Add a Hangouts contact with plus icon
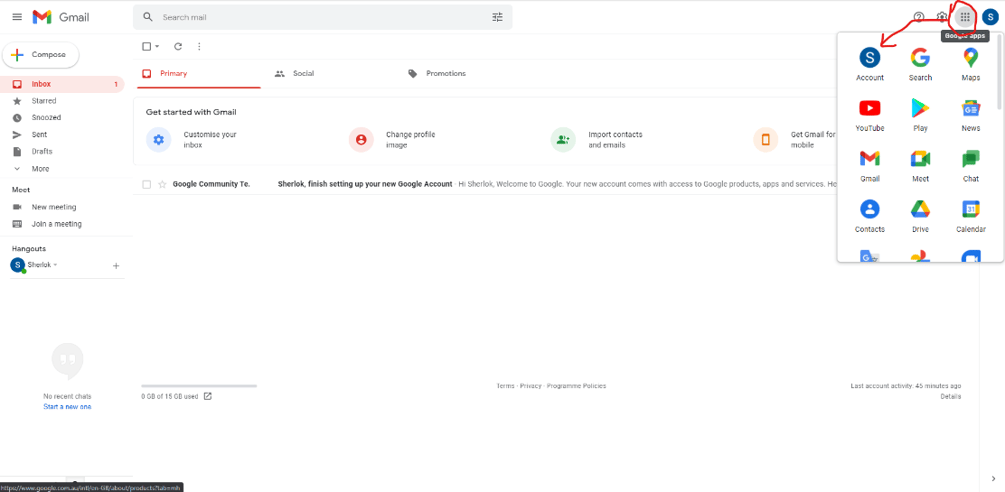 [x=116, y=266]
